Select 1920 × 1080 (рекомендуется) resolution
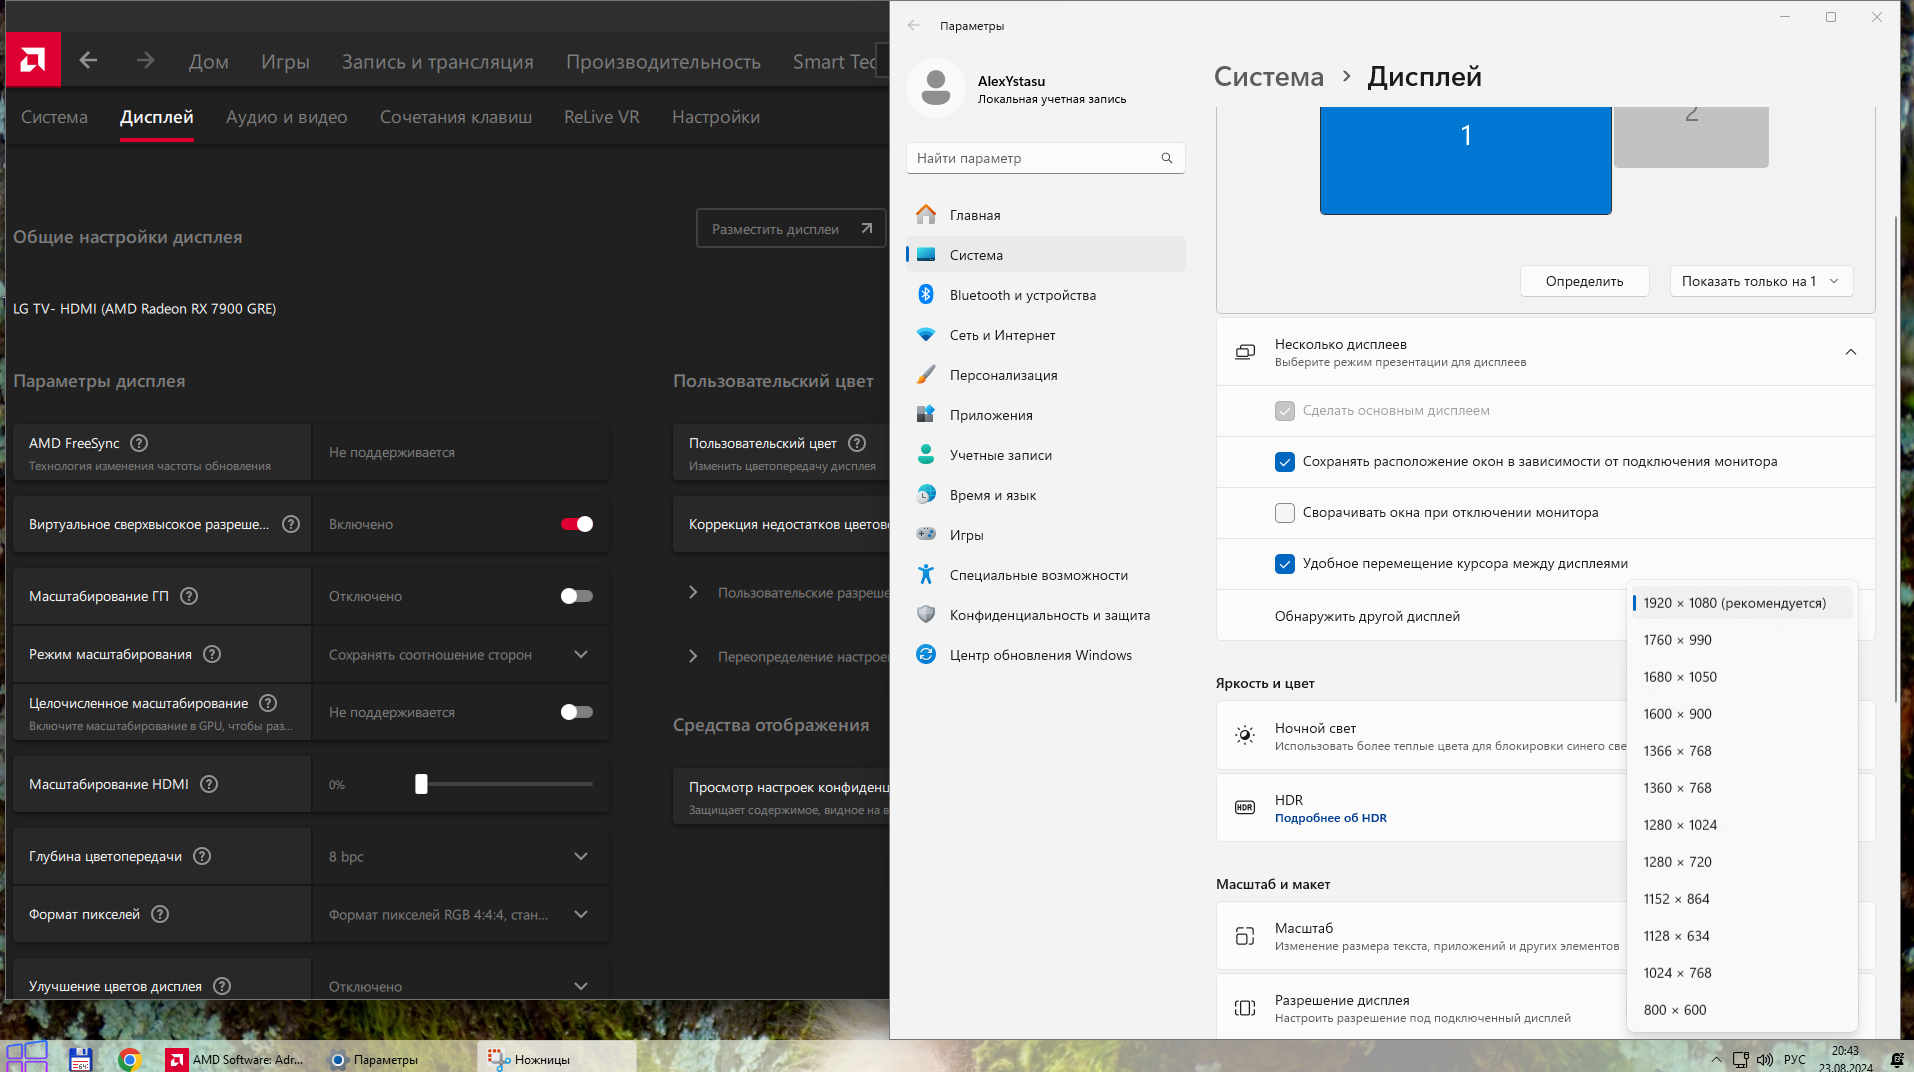Image resolution: width=1914 pixels, height=1072 pixels. (x=1741, y=603)
